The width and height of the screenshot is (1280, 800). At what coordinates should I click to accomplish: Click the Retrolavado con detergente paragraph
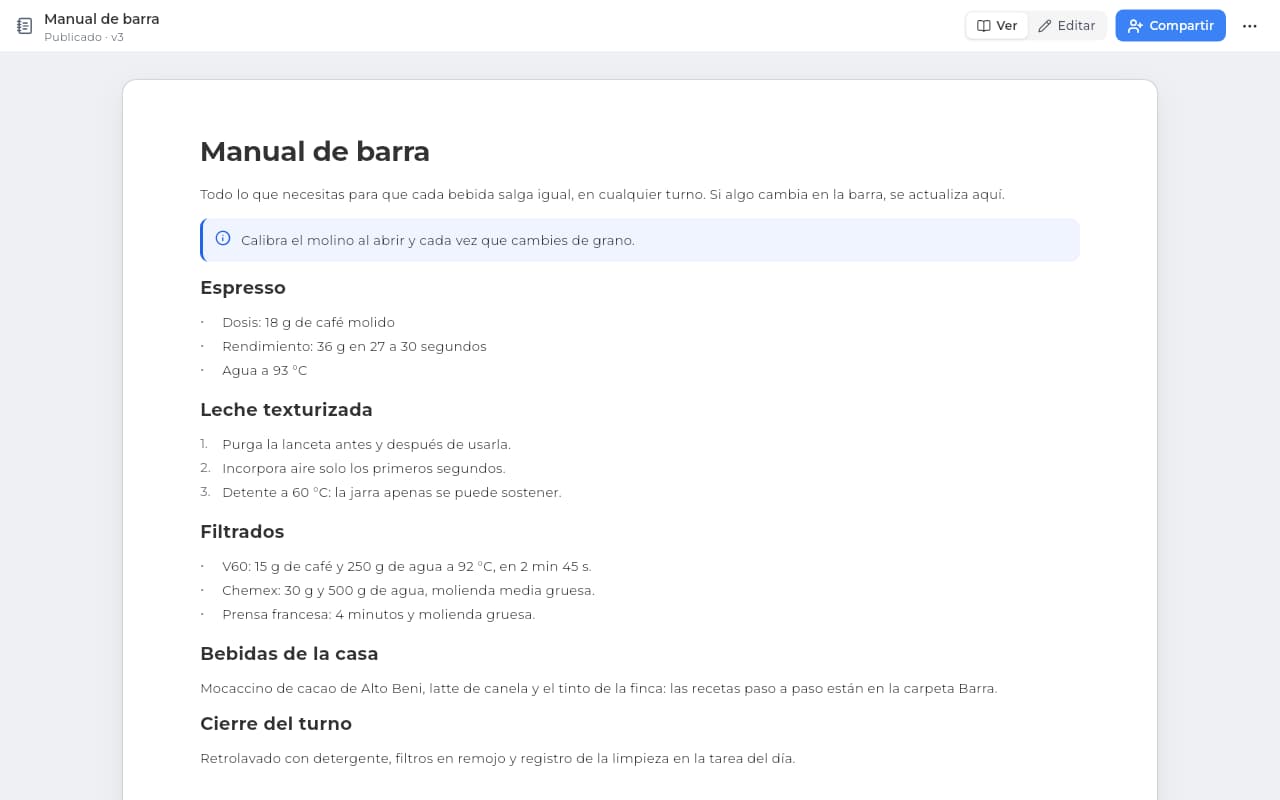pos(497,758)
